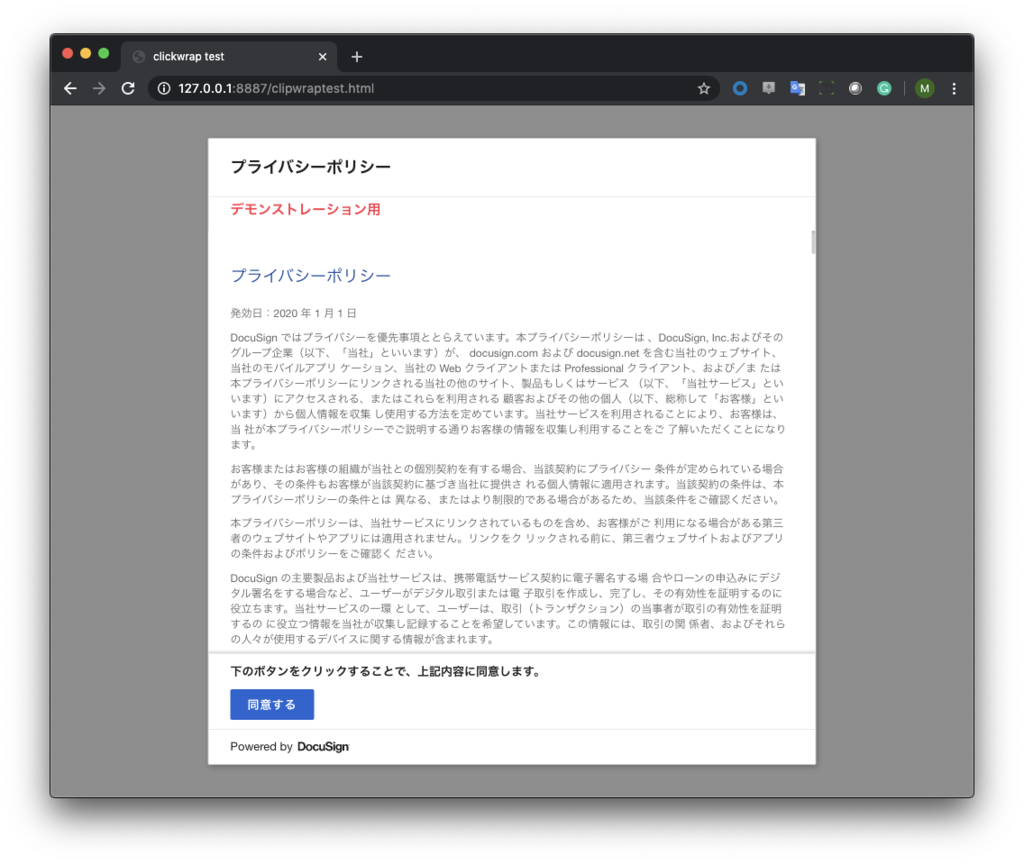Screen dimensions: 1024x864
Task: Open the Chrome three-dot menu
Action: (954, 88)
